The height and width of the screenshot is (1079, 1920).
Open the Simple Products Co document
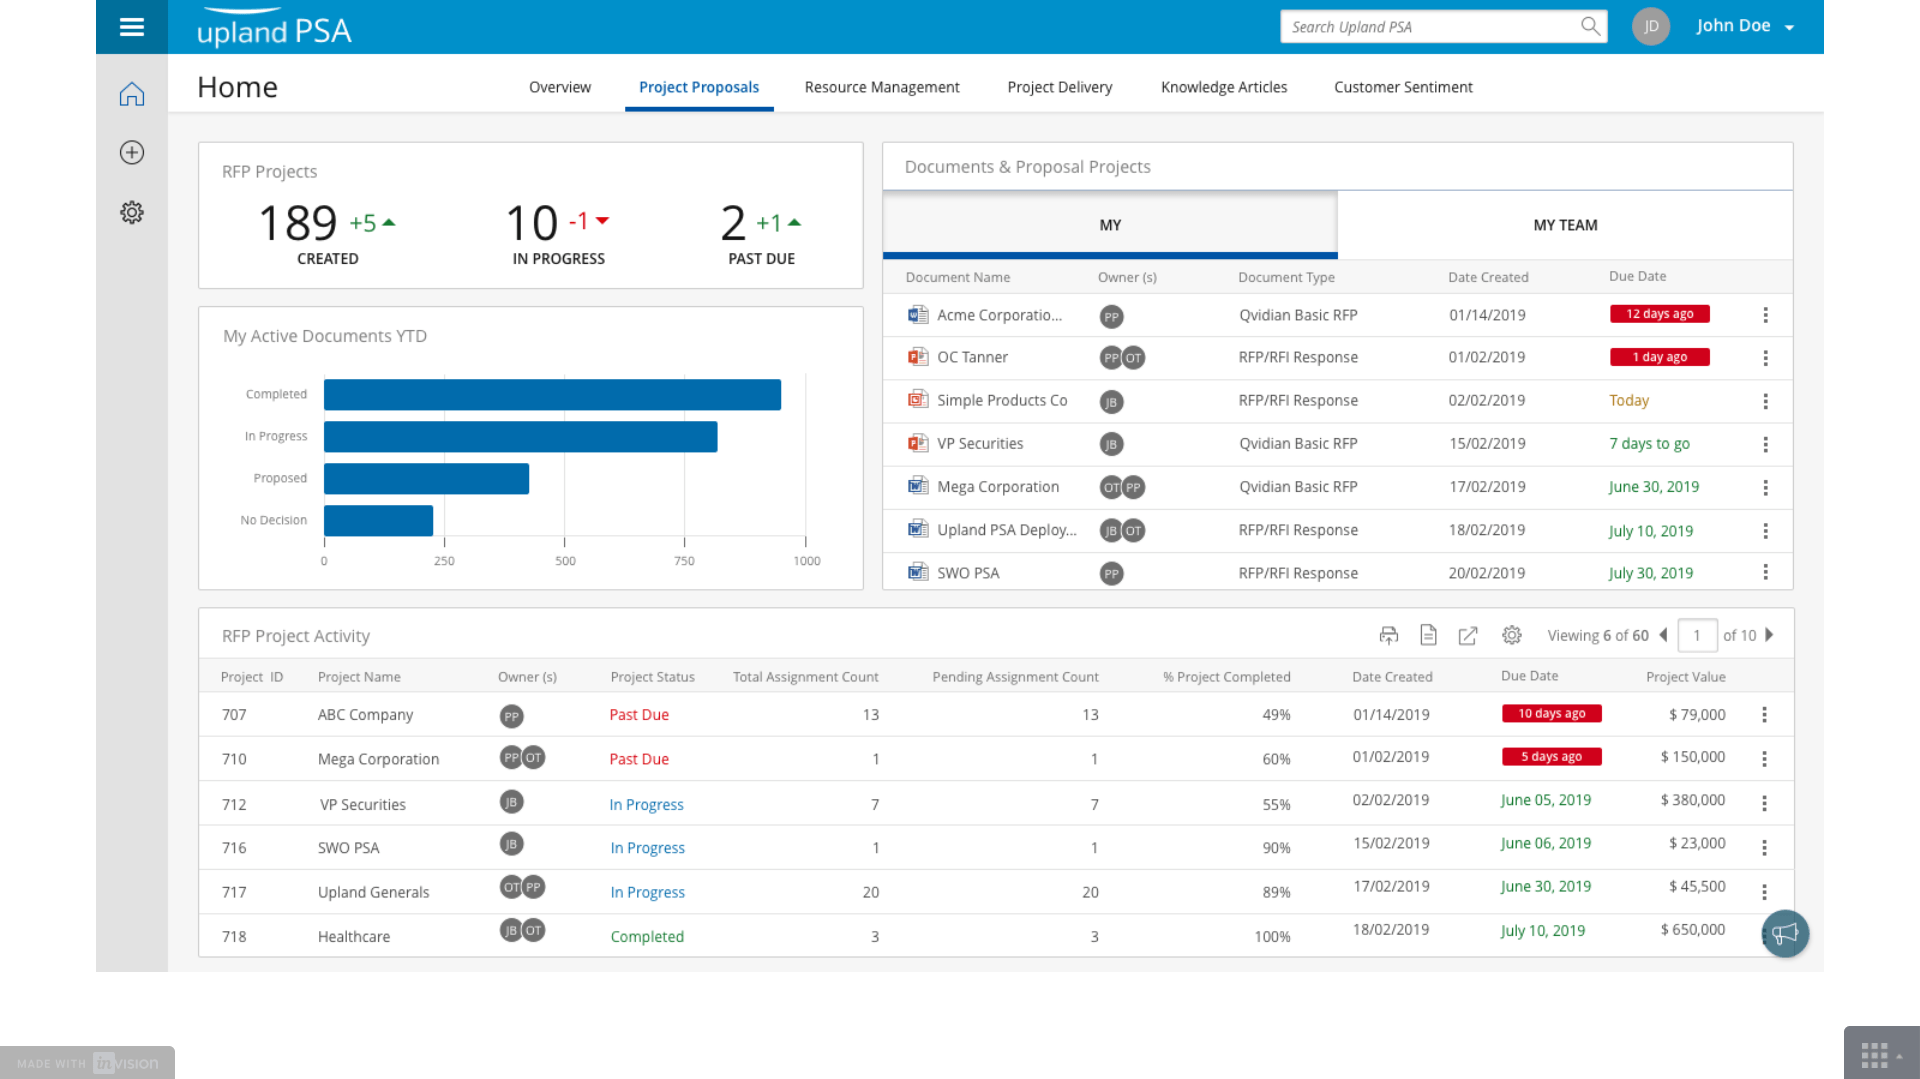tap(1002, 400)
